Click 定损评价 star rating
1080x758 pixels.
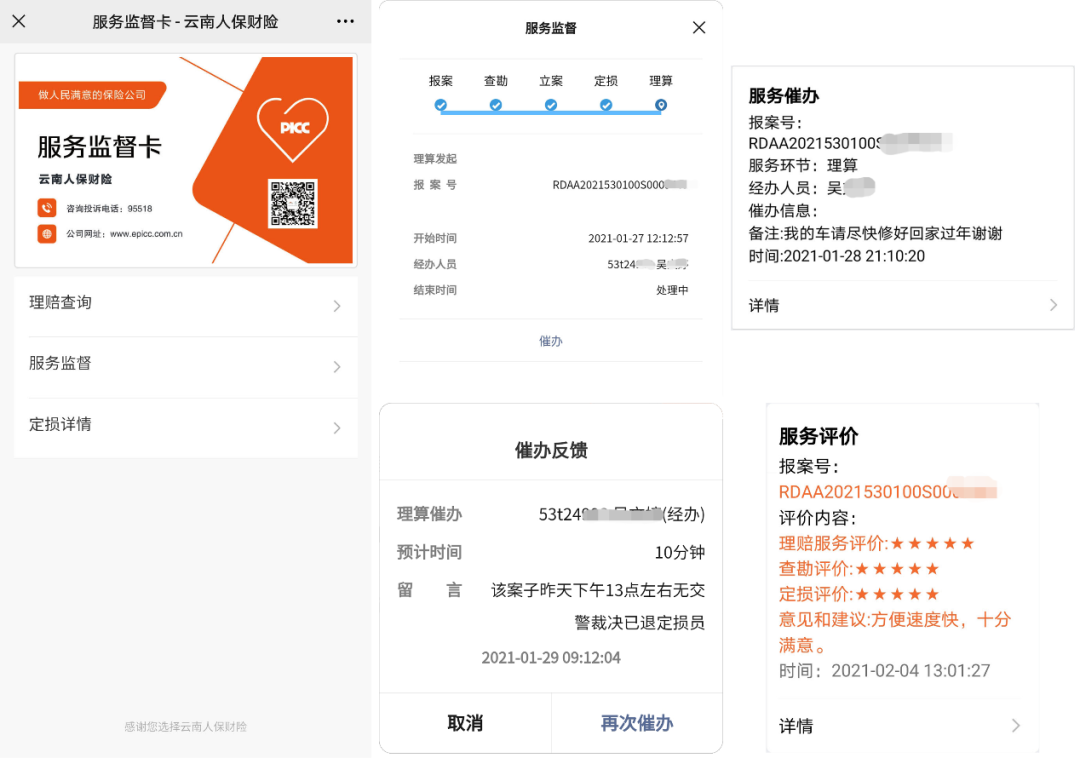click(x=897, y=594)
